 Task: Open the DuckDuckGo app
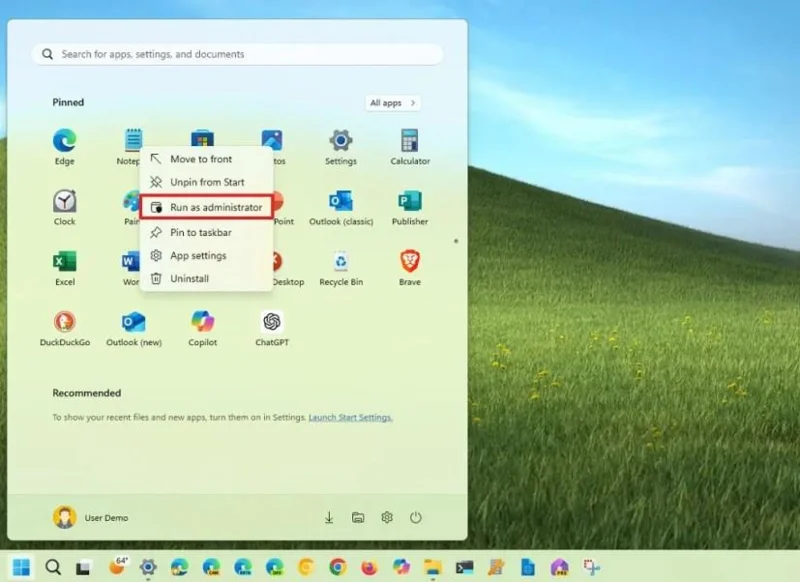[x=65, y=328]
